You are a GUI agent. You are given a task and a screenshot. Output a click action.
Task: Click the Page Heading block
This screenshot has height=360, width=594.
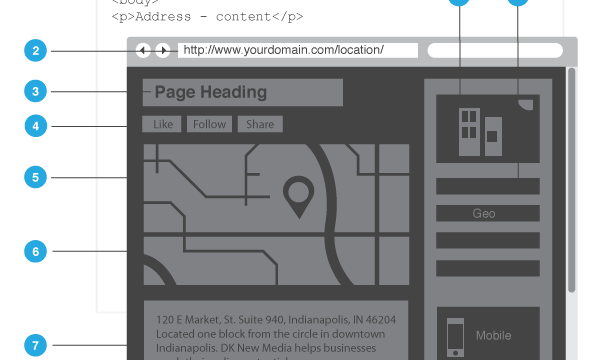point(243,92)
